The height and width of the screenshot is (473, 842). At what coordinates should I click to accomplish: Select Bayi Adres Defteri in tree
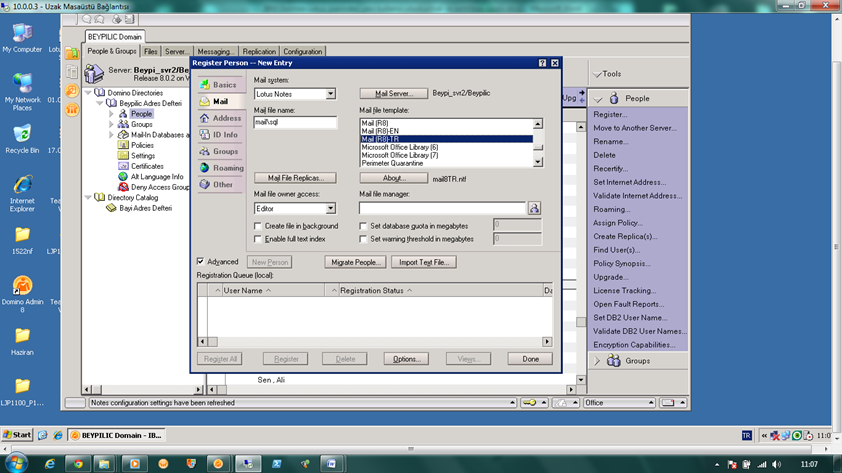(x=145, y=208)
